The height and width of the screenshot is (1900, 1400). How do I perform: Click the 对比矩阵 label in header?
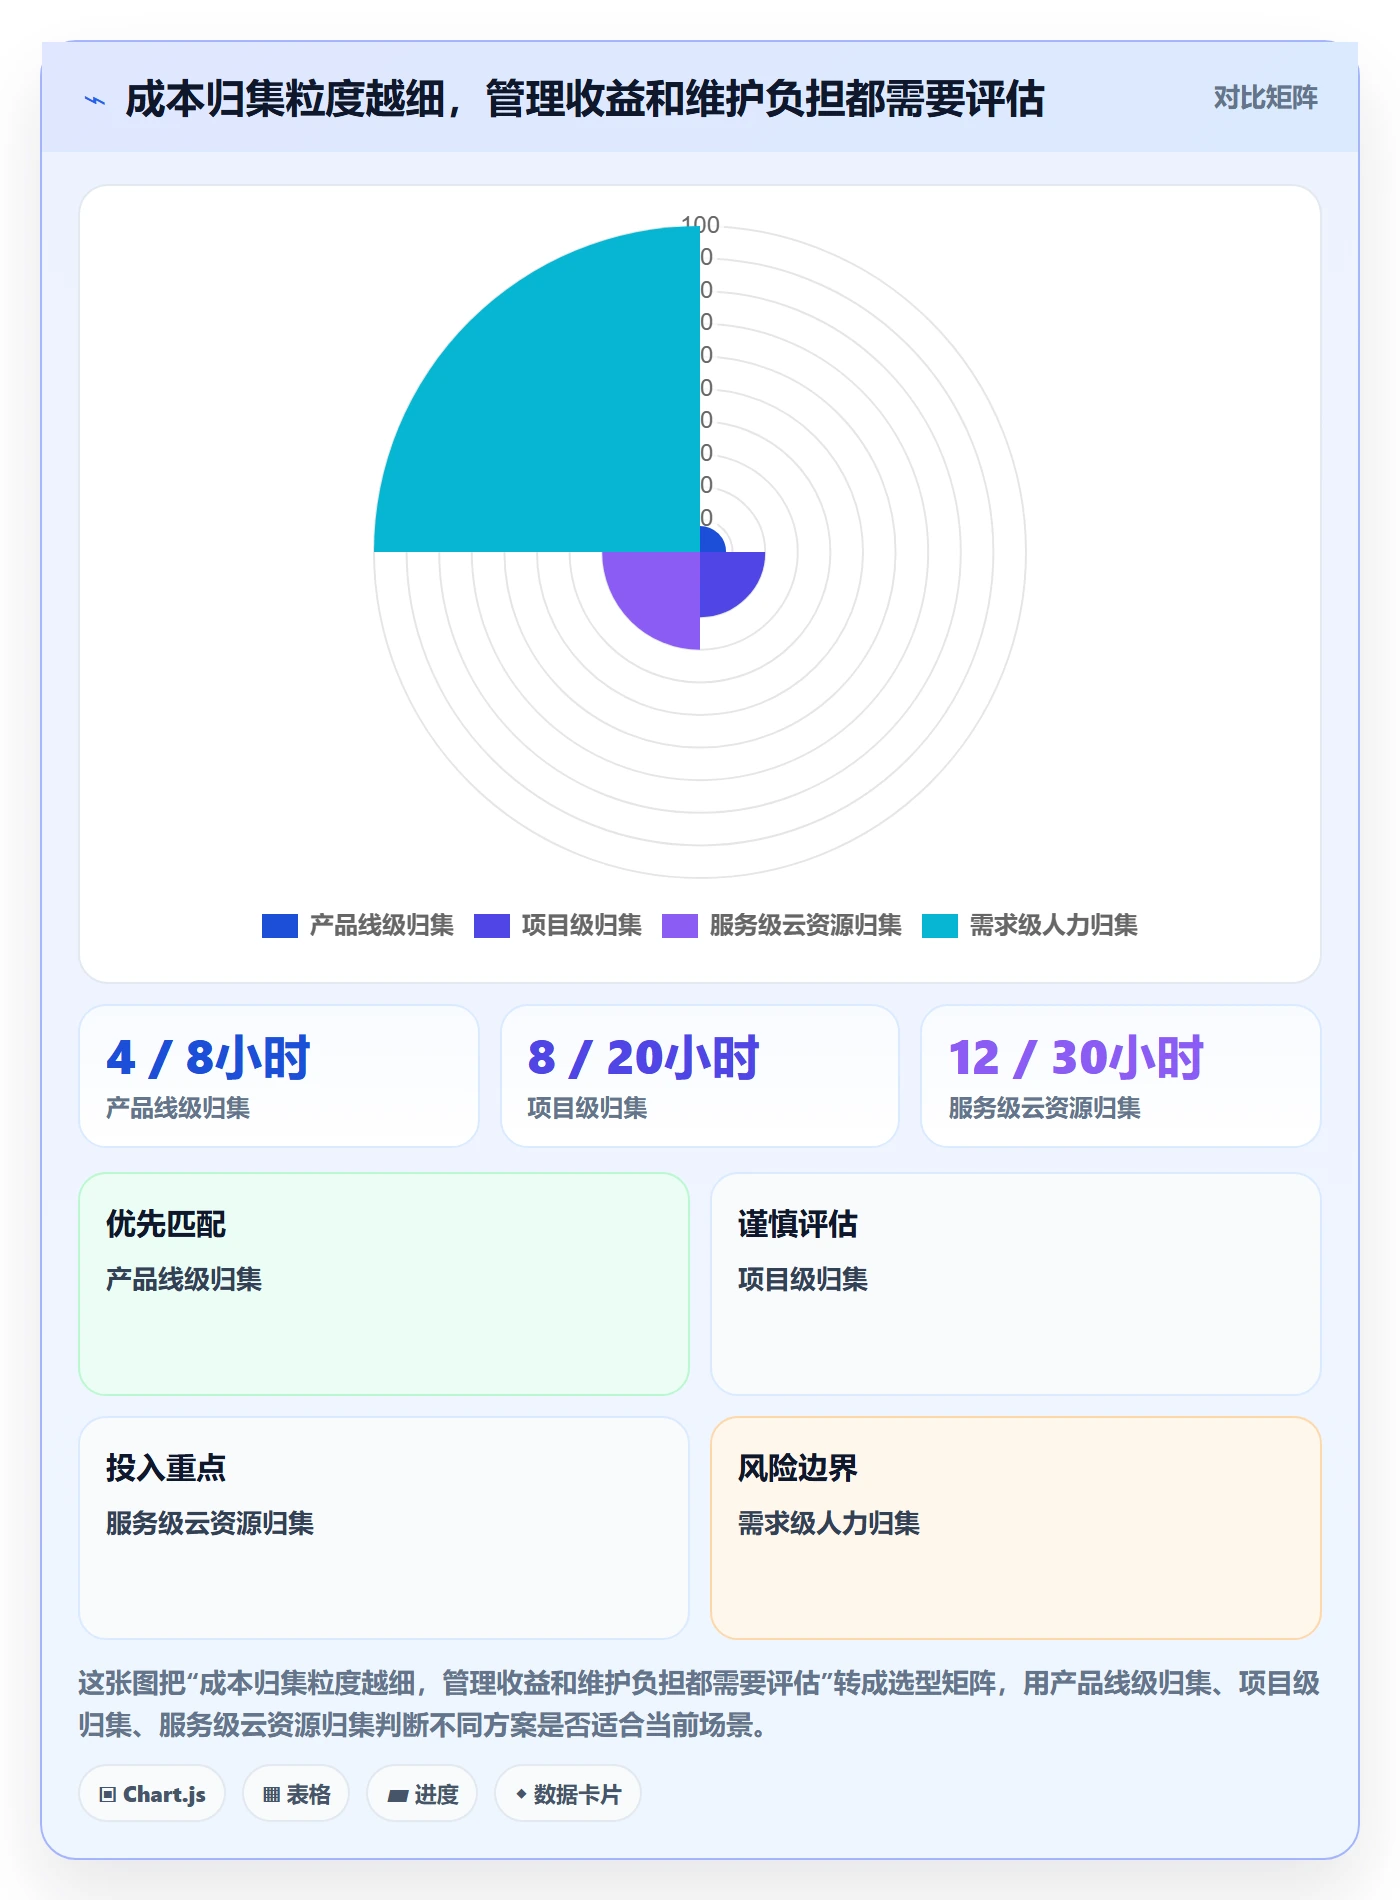[x=1265, y=98]
